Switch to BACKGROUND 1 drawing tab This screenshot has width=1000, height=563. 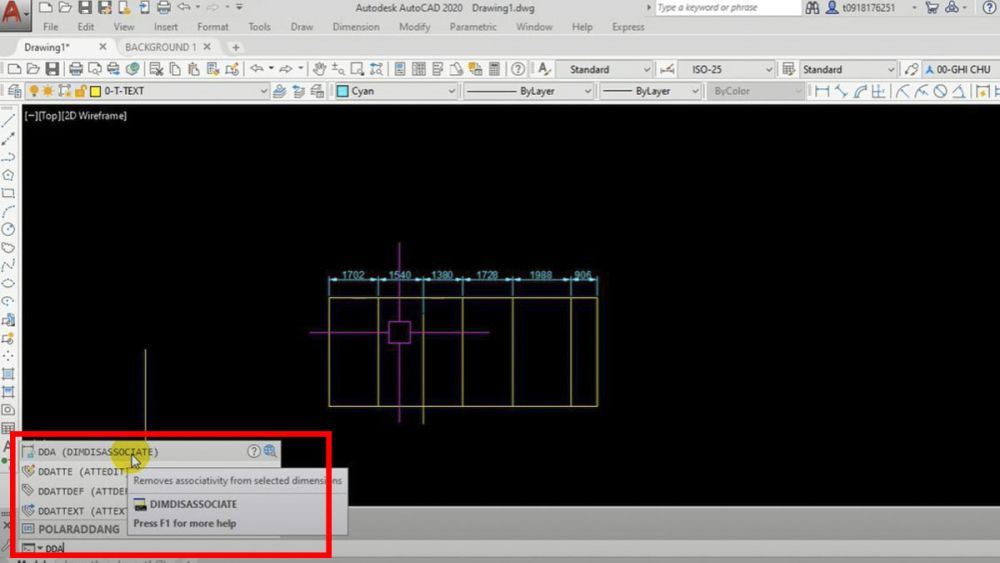pyautogui.click(x=161, y=47)
